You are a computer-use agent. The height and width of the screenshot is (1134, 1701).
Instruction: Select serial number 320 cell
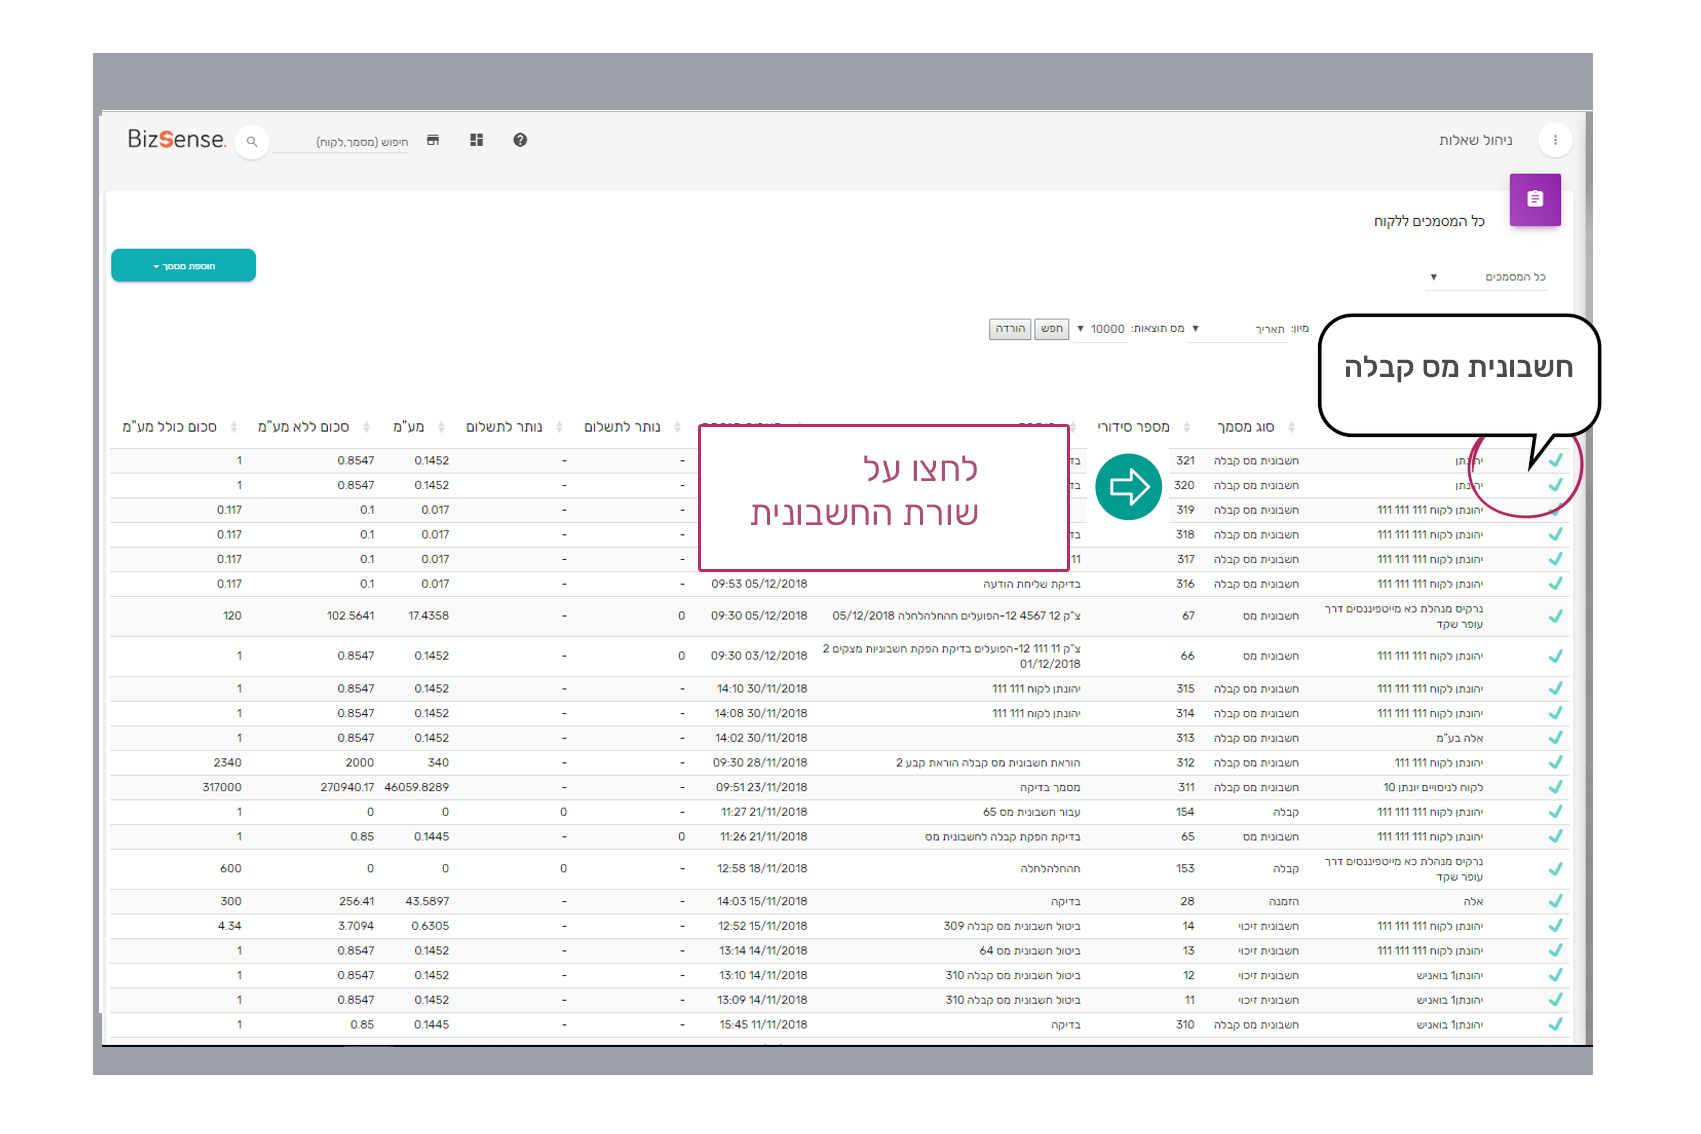coord(1185,485)
